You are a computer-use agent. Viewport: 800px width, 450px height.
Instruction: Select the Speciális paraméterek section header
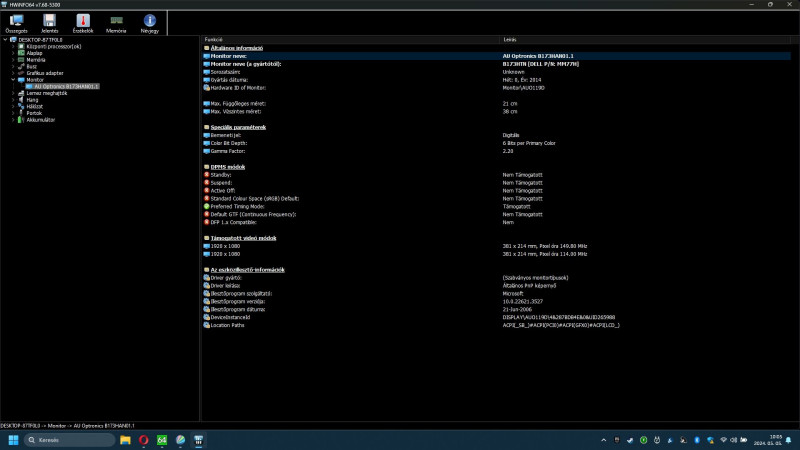(x=238, y=127)
